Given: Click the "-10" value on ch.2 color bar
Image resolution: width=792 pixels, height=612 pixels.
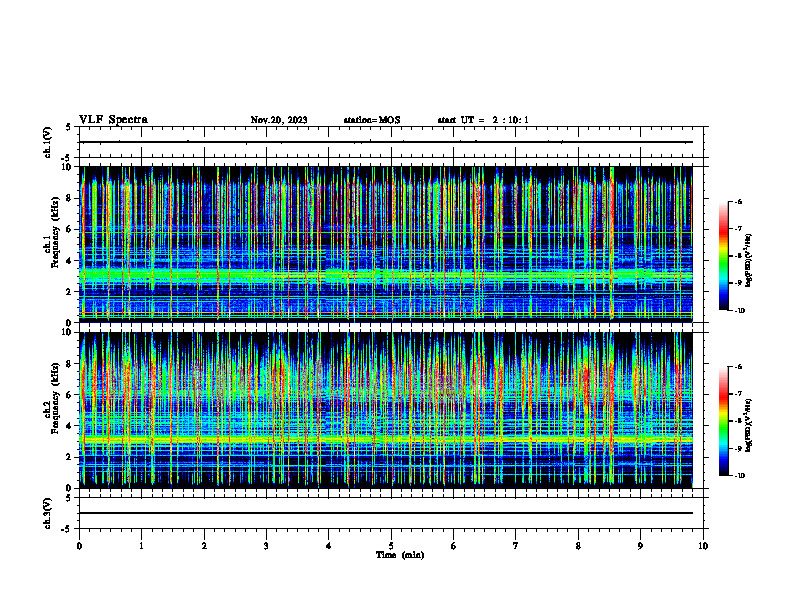Looking at the screenshot, I should click(740, 476).
